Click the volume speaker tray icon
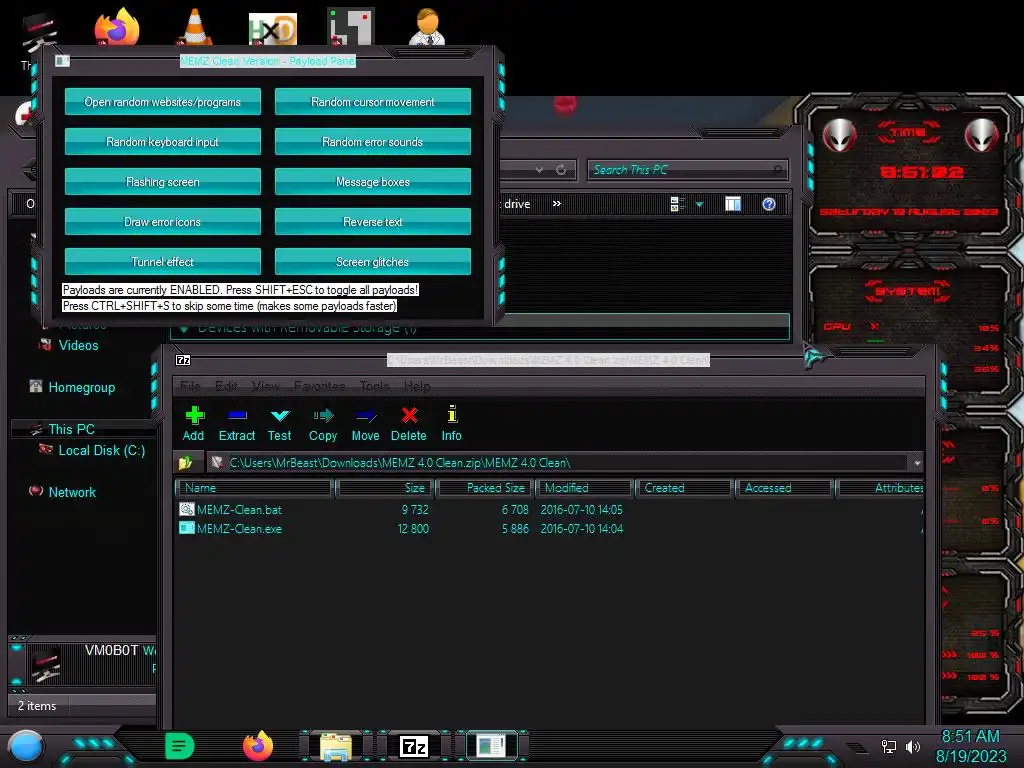This screenshot has width=1024, height=768. click(913, 746)
